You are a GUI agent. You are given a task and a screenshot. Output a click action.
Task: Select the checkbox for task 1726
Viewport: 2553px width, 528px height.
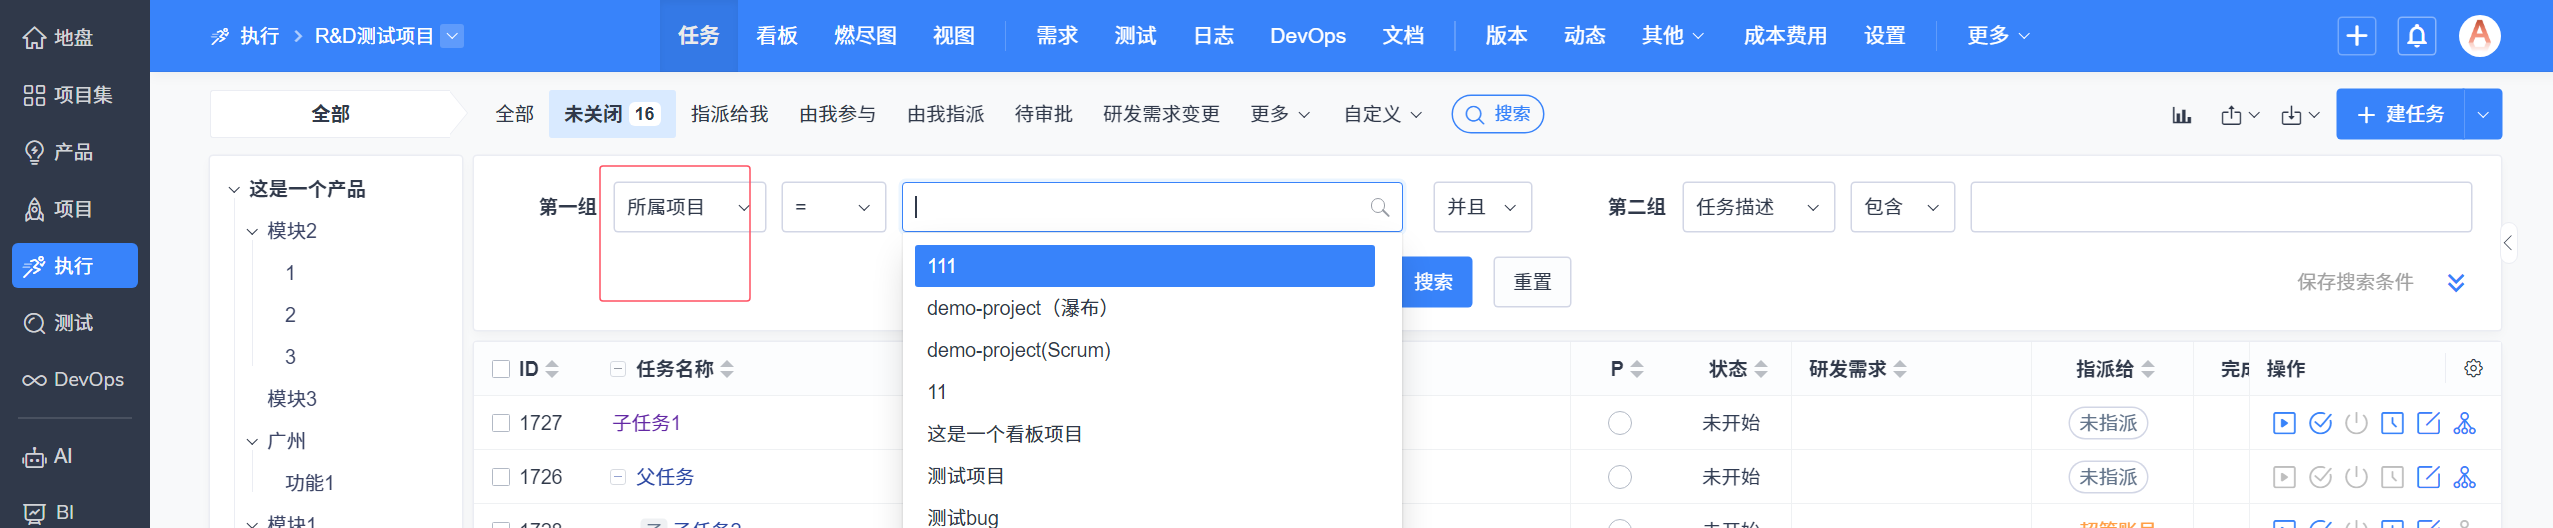point(501,477)
